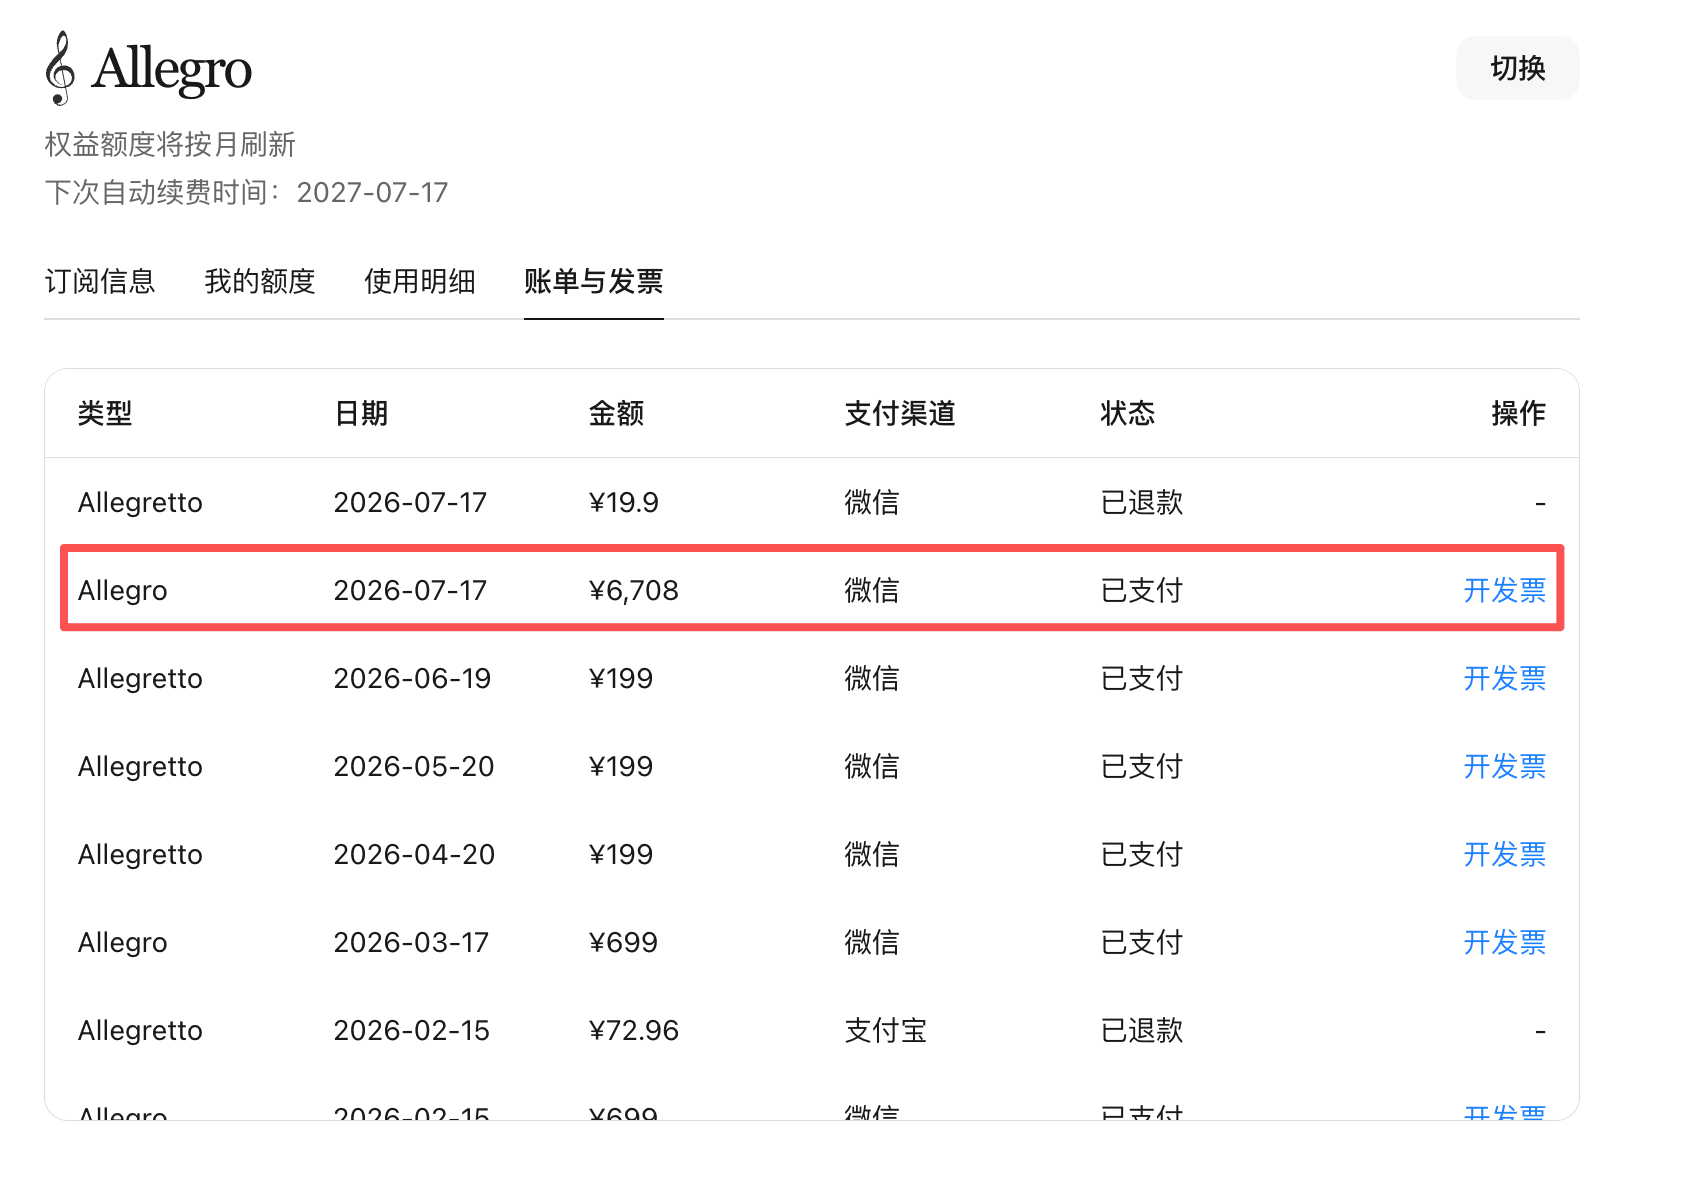Viewport: 1704px width, 1192px height.
Task: Click the ¥699 amount in the 2026-03-17 row
Action: (624, 942)
